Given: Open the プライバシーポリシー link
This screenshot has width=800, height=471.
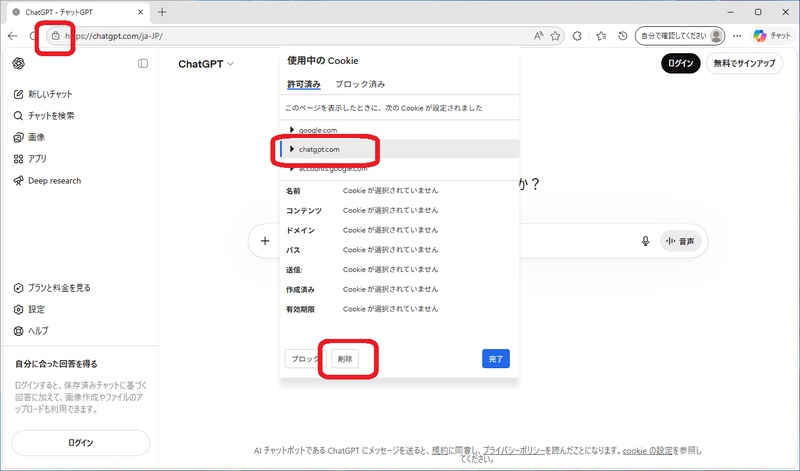Looking at the screenshot, I should pyautogui.click(x=514, y=451).
